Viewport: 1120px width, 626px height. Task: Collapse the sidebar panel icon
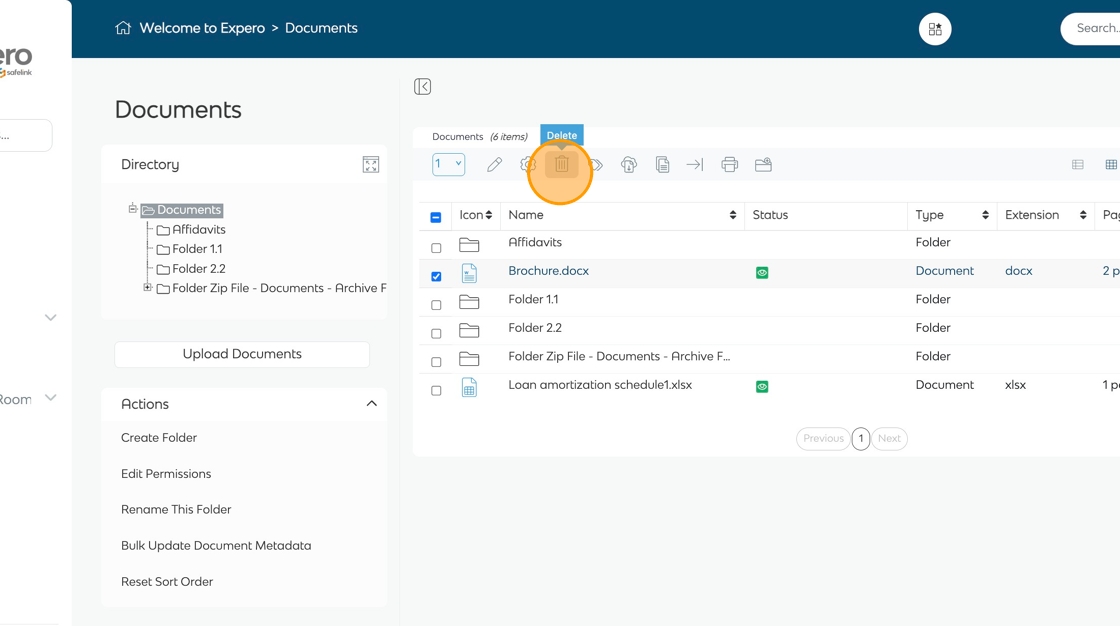(423, 87)
